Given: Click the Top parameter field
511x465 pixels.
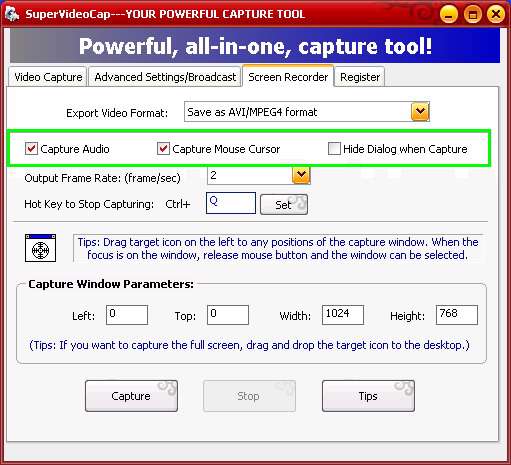Looking at the screenshot, I should point(228,315).
